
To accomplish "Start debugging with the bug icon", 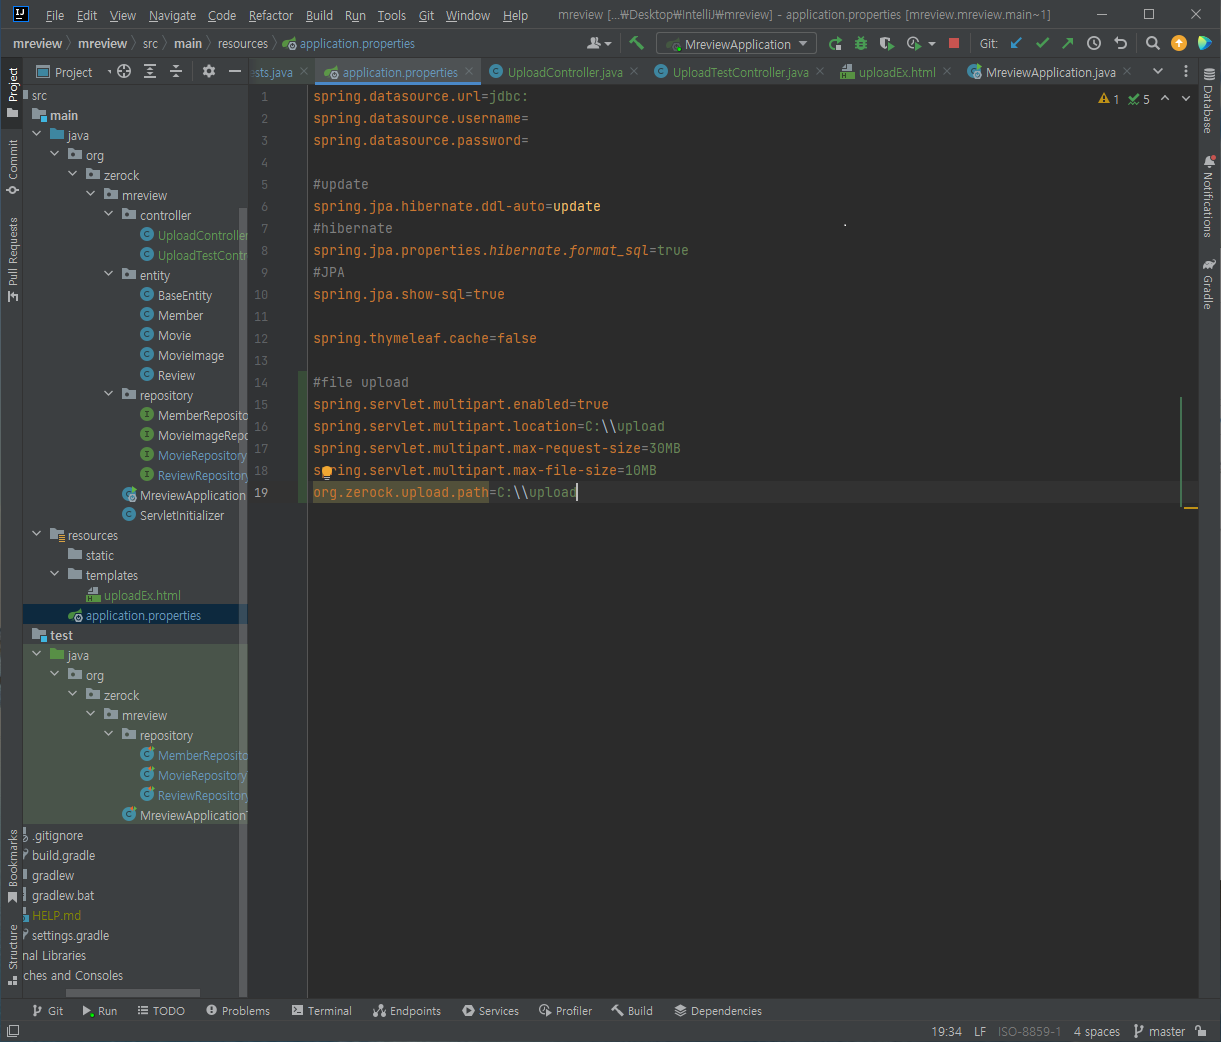I will pyautogui.click(x=861, y=43).
